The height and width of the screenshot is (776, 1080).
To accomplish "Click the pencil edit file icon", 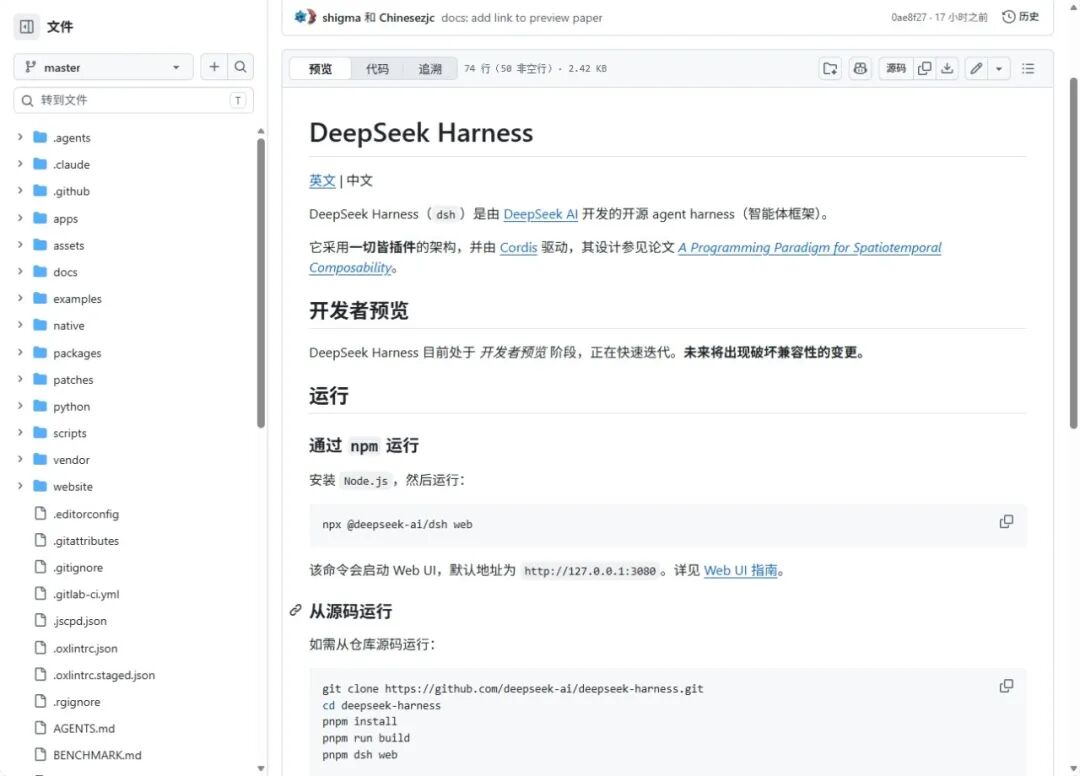I will (x=976, y=68).
